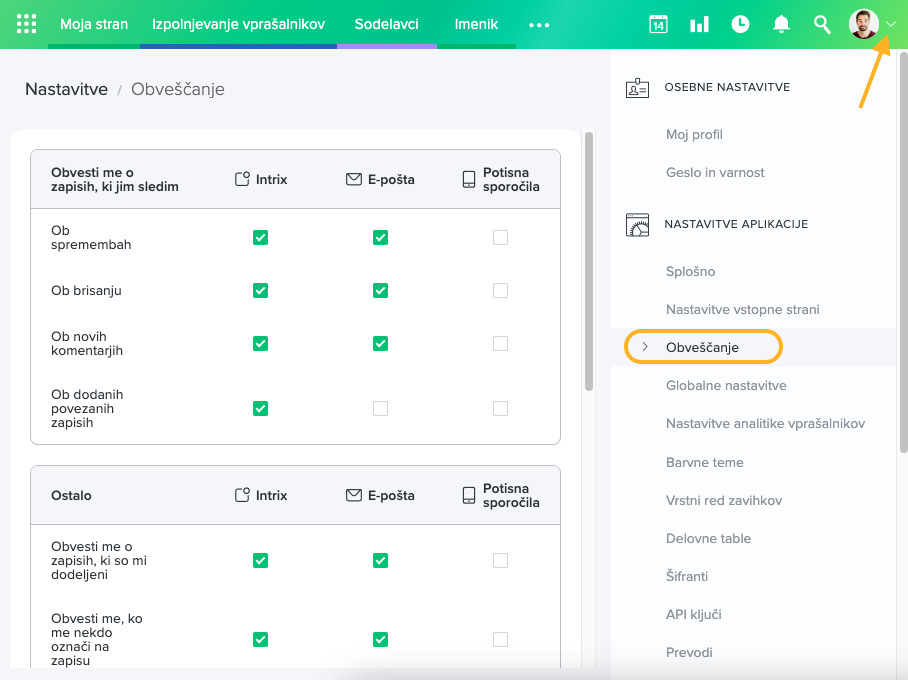Go to Barvne teme settings
Viewport: 908px width, 680px height.
click(x=704, y=462)
